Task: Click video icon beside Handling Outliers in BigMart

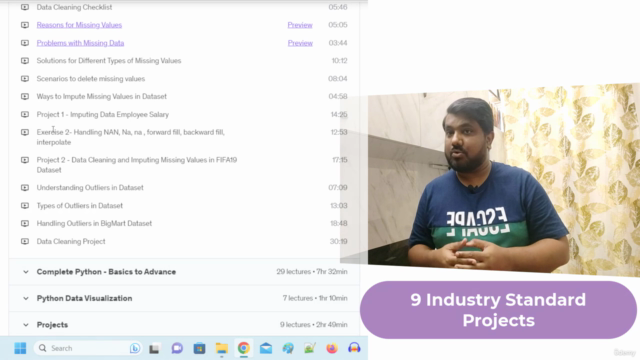Action: point(25,223)
